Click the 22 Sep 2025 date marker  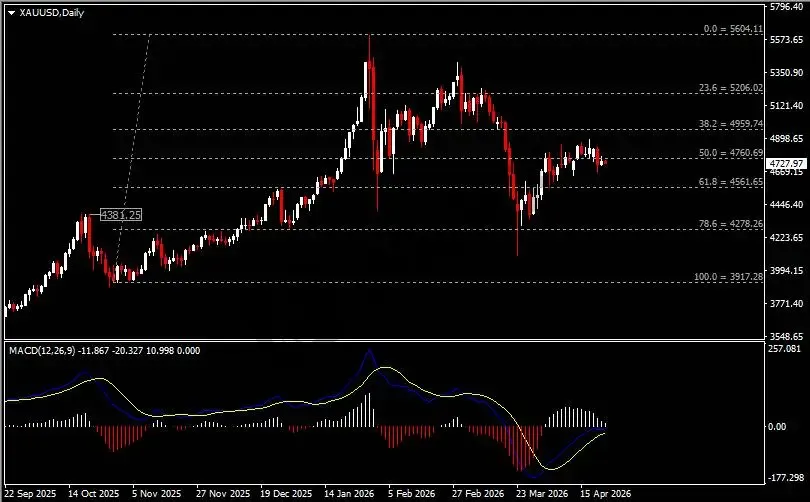pos(30,494)
